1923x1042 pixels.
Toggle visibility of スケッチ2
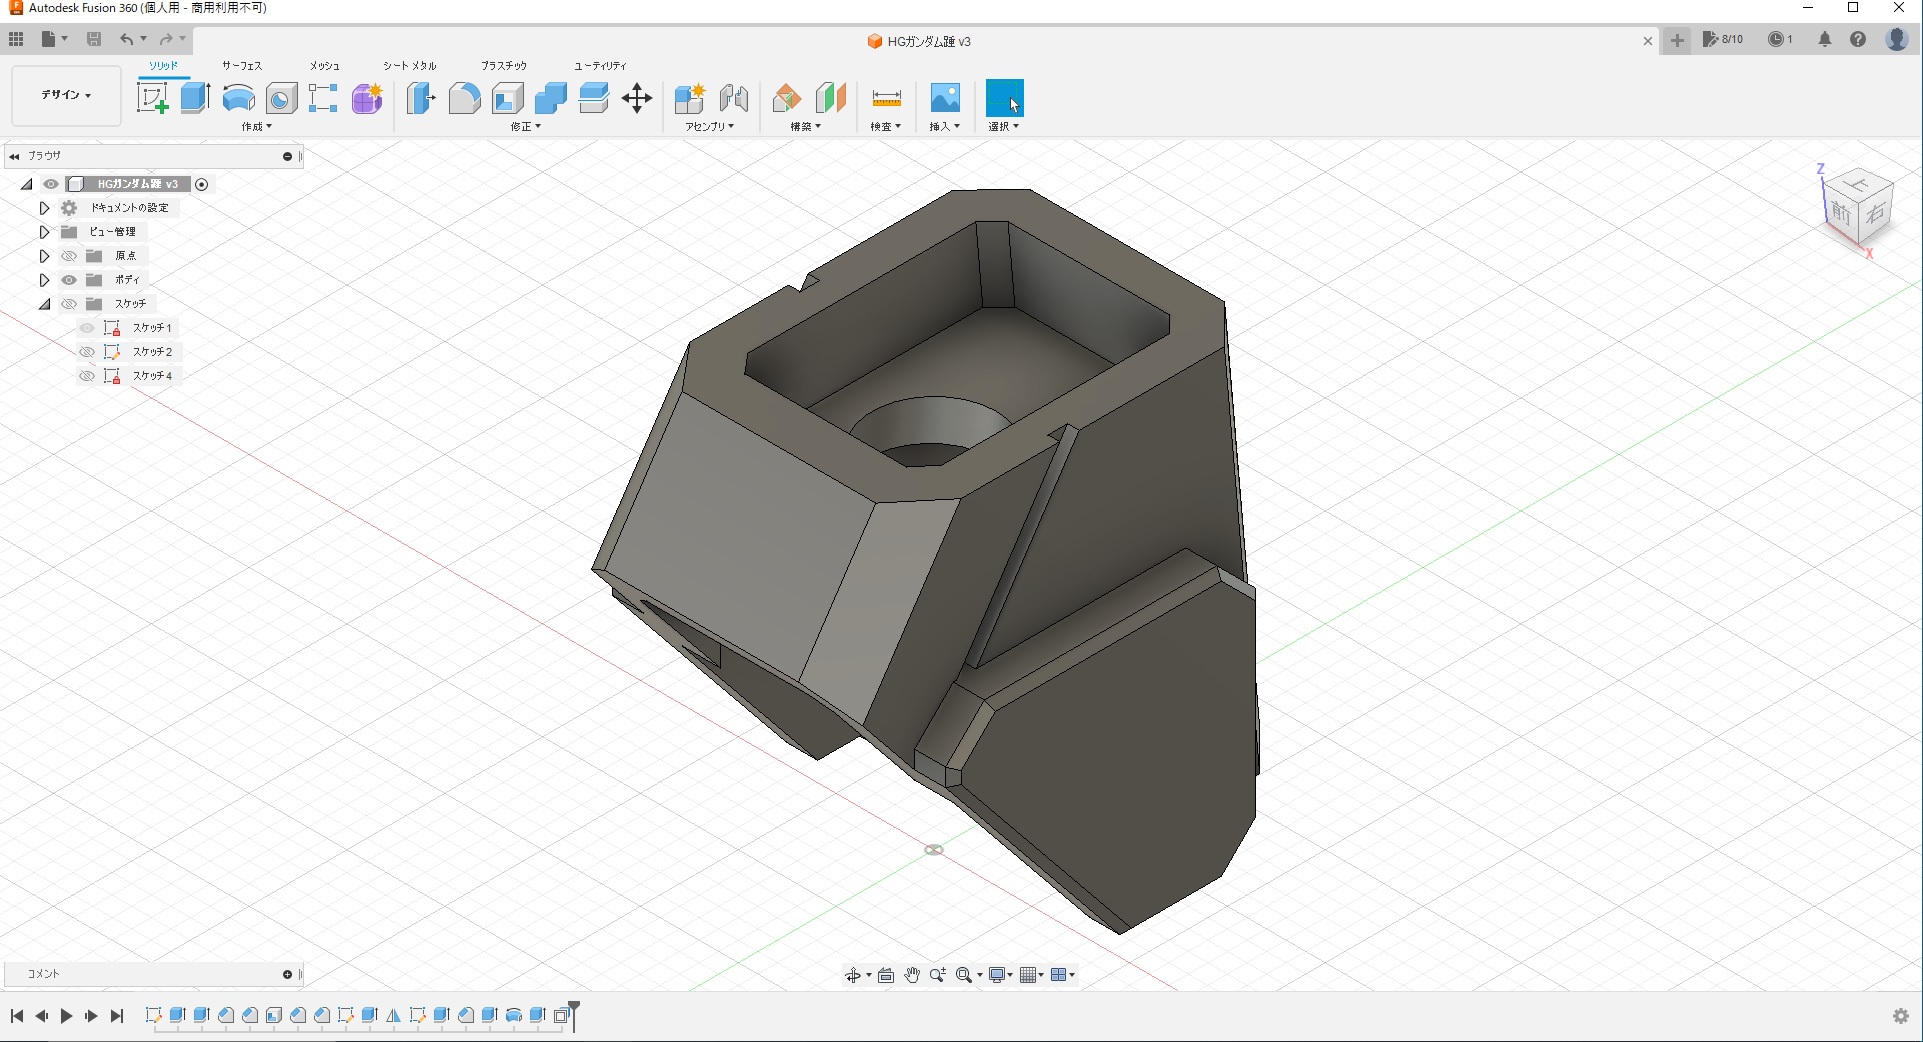coord(87,352)
